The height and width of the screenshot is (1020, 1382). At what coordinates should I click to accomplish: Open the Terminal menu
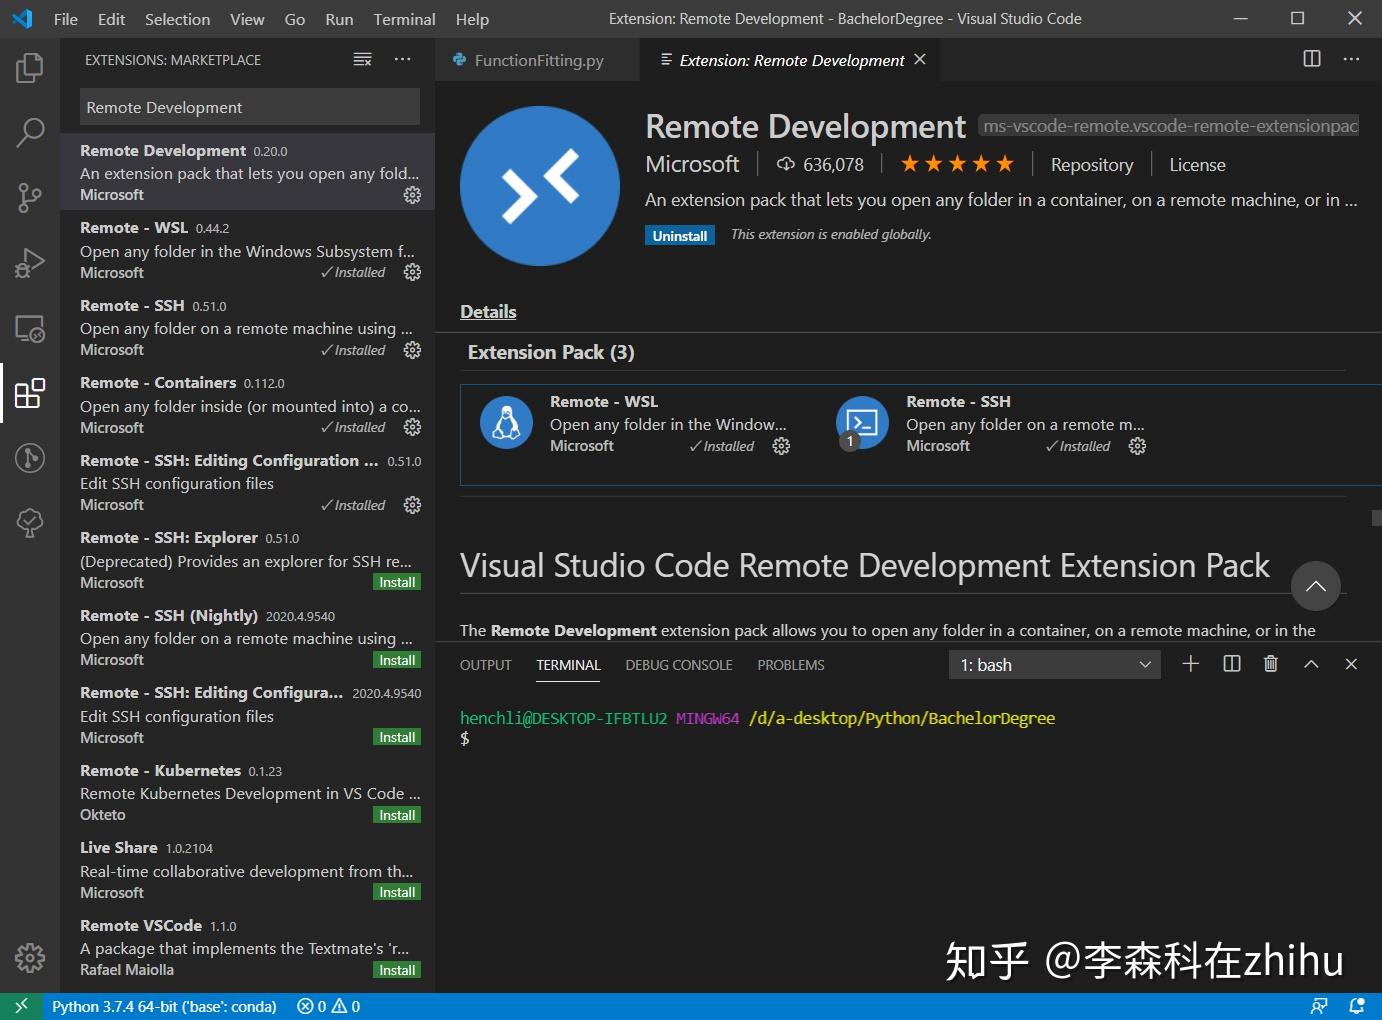pos(404,18)
